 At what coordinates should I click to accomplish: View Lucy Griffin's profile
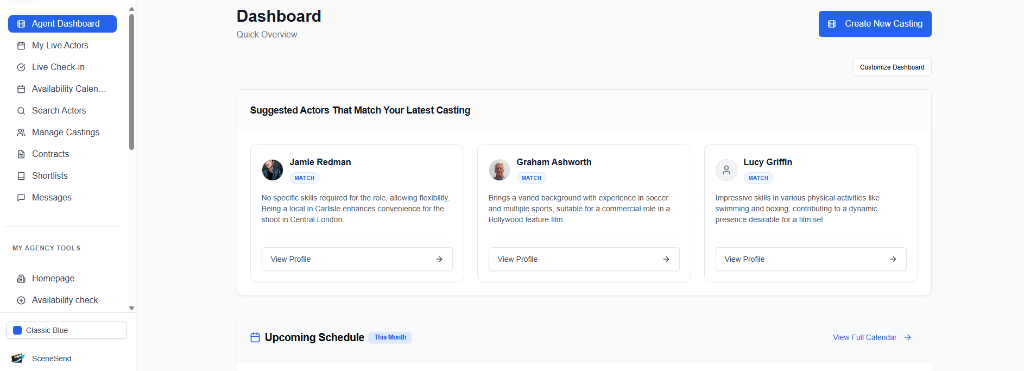click(810, 259)
